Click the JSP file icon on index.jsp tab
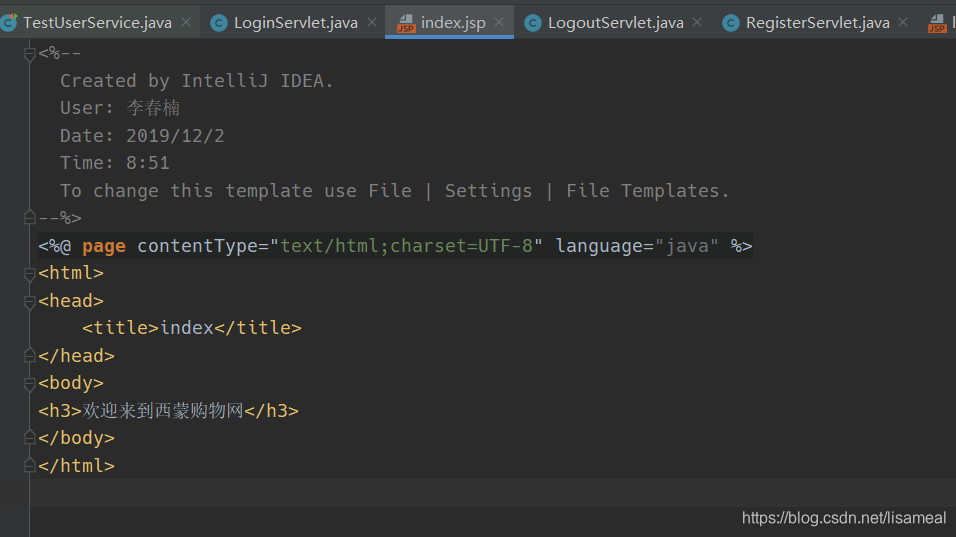Screen dimensions: 956x537 click(x=405, y=24)
